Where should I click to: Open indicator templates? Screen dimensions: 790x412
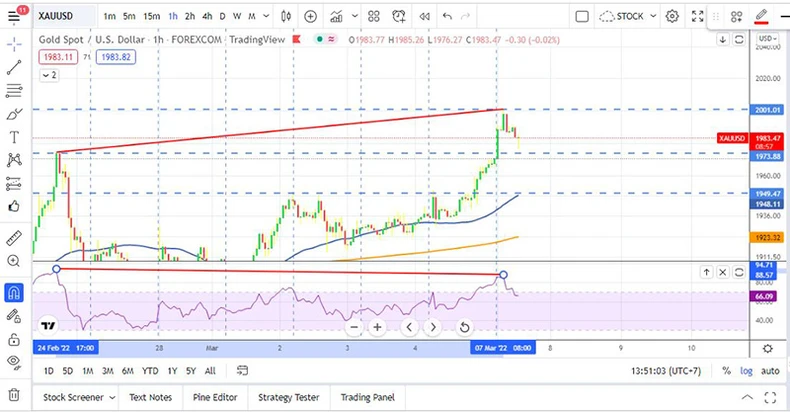(x=374, y=17)
